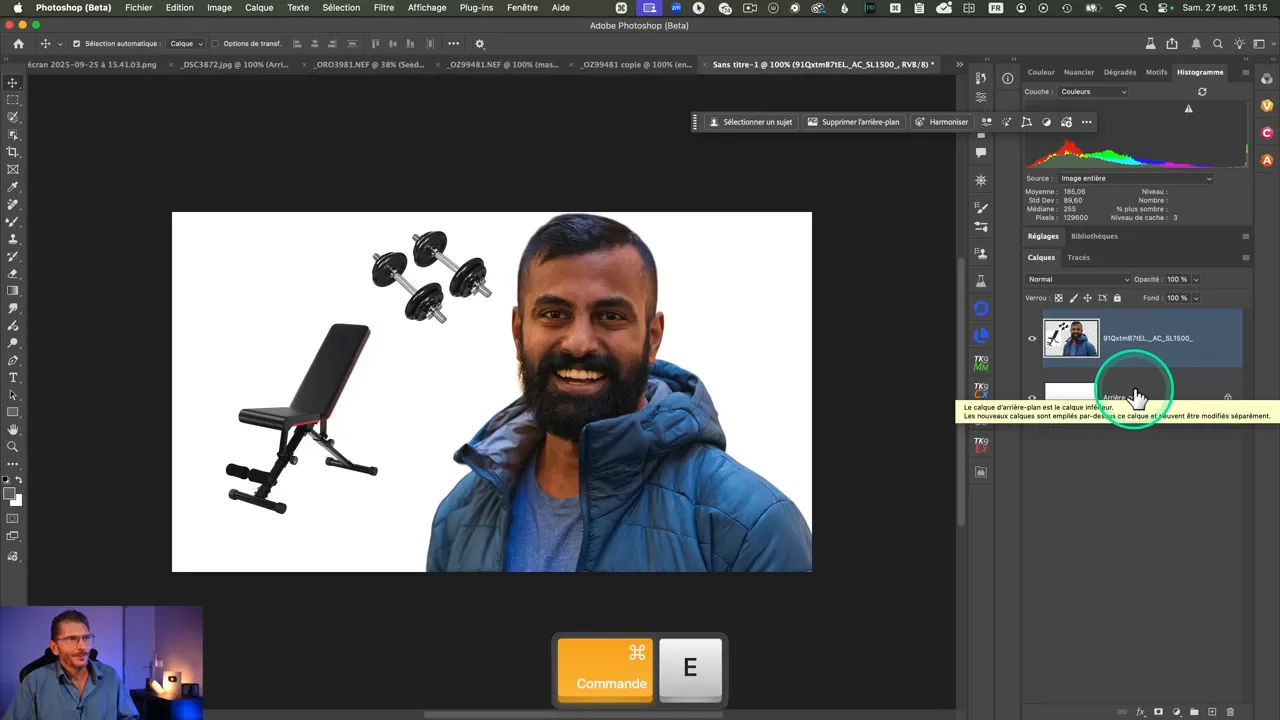Viewport: 1280px width, 720px height.
Task: Enable the Options de transf. checkbox
Action: (x=215, y=44)
